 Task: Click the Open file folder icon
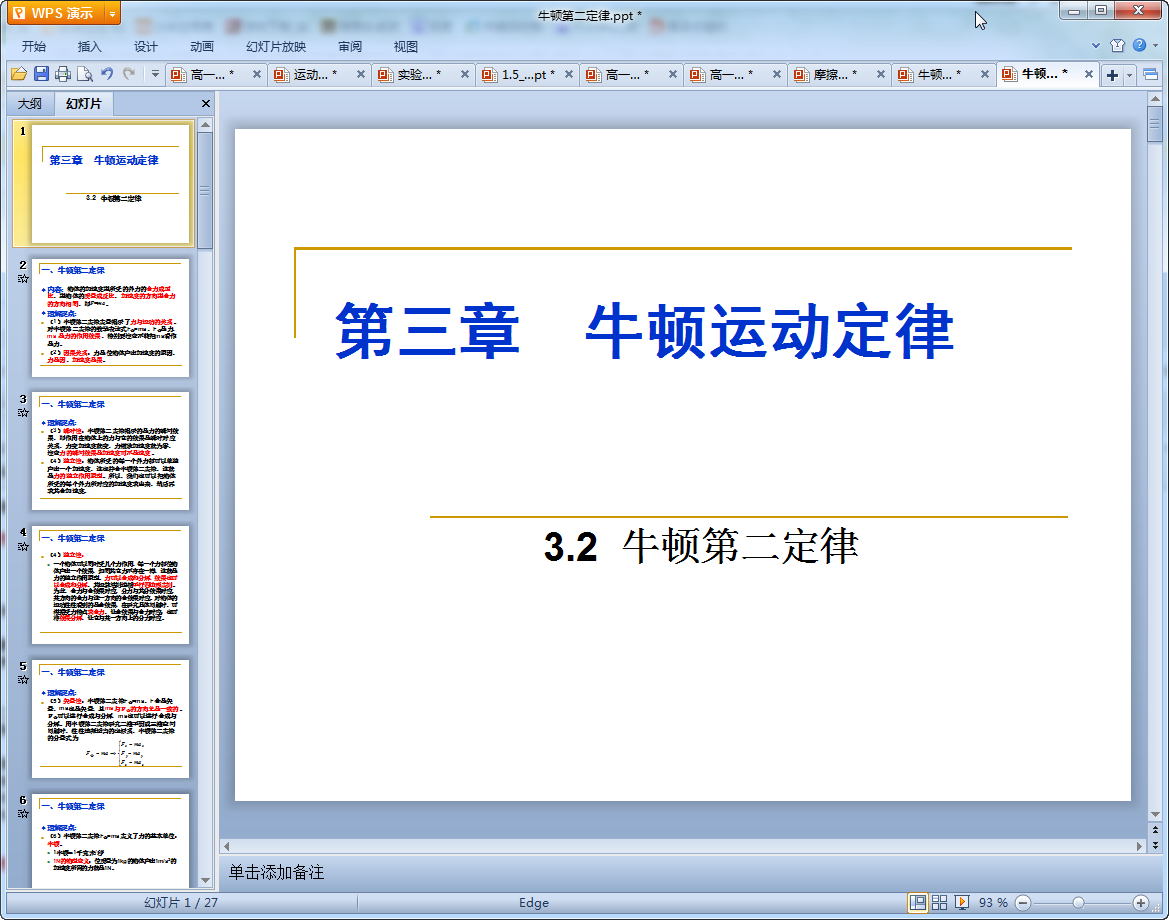coord(18,74)
